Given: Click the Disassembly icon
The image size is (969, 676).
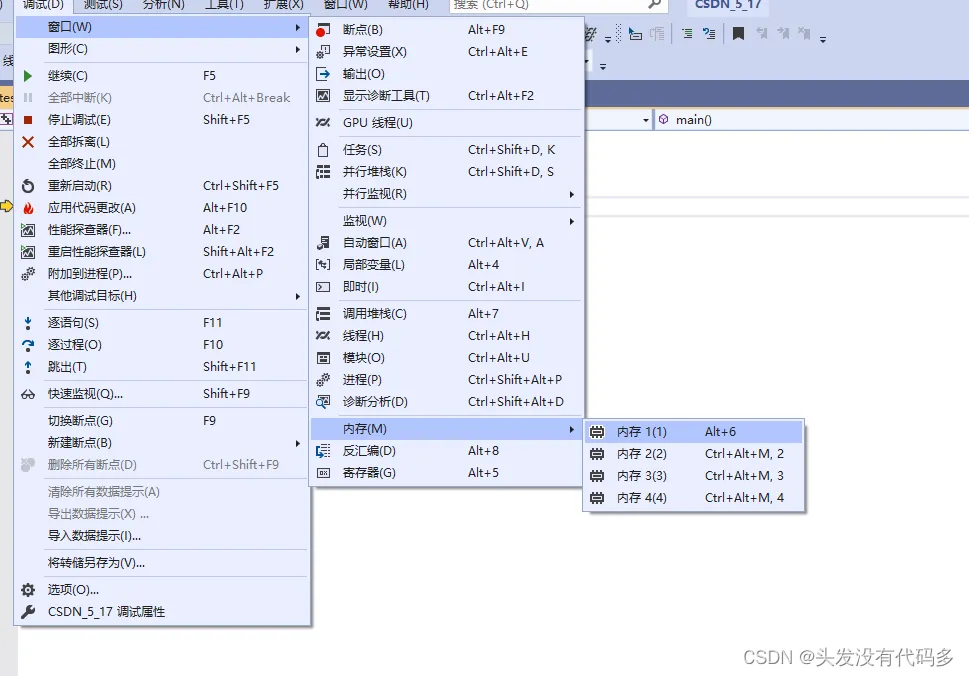Looking at the screenshot, I should (323, 451).
